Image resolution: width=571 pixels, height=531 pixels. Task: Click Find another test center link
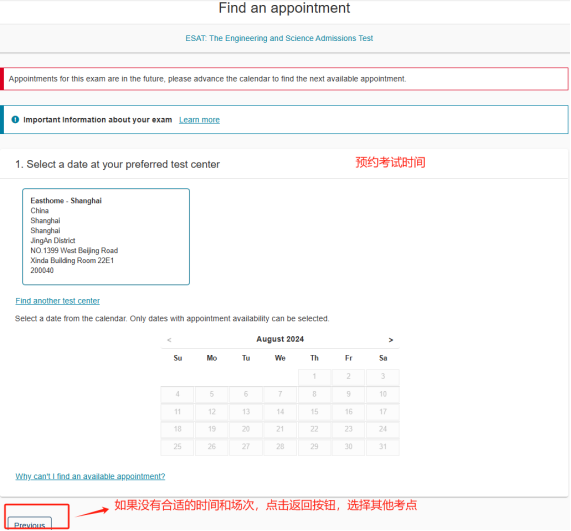[x=58, y=301]
